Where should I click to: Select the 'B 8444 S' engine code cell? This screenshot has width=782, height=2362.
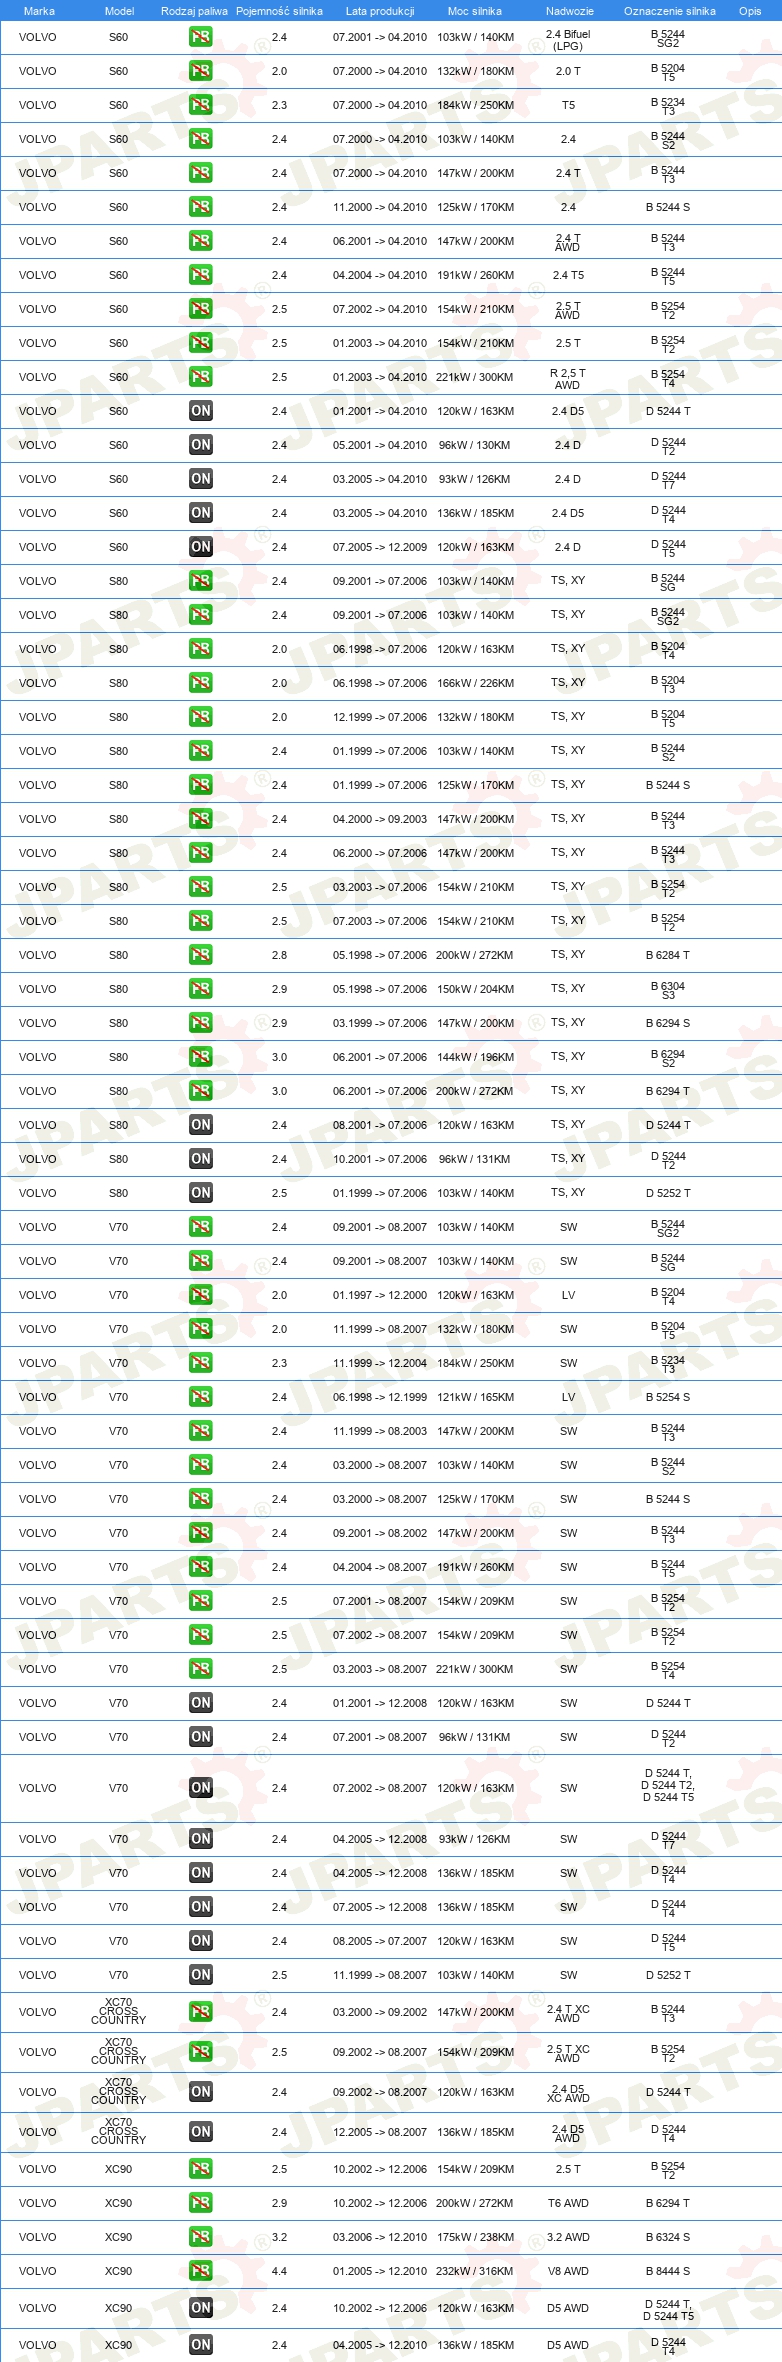pos(668,2271)
